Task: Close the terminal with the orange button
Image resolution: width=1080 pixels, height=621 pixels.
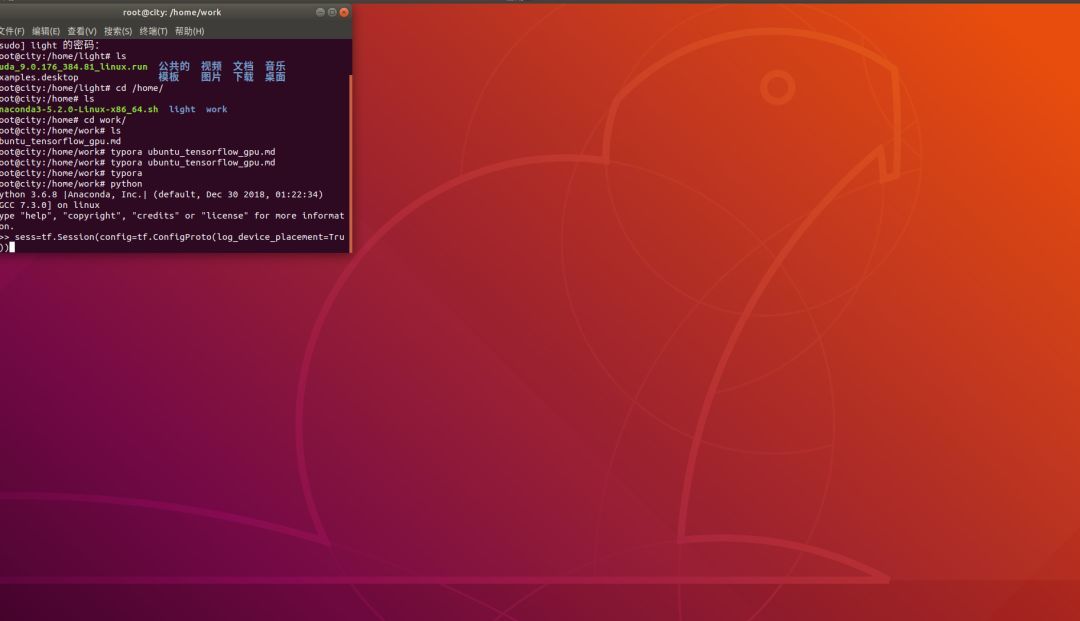Action: point(344,12)
